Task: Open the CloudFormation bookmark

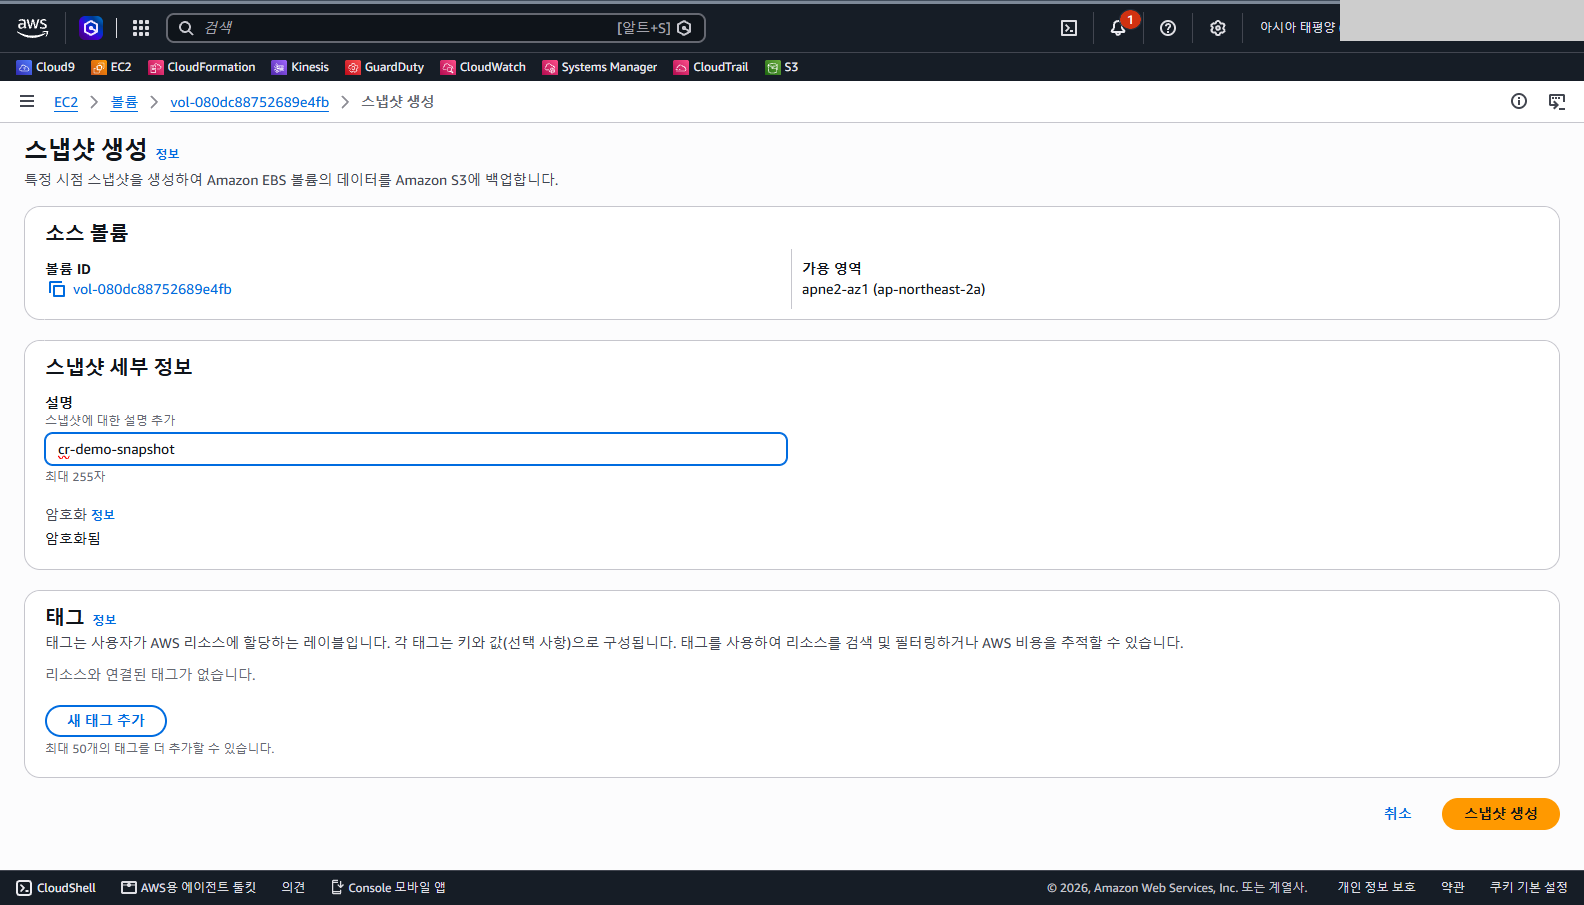Action: (x=202, y=67)
